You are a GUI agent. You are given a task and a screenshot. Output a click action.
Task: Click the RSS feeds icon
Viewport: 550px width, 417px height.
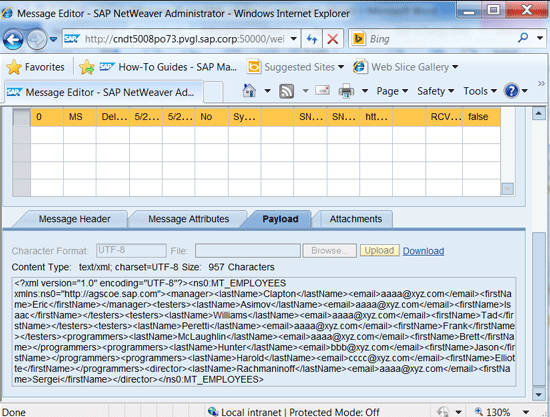286,91
